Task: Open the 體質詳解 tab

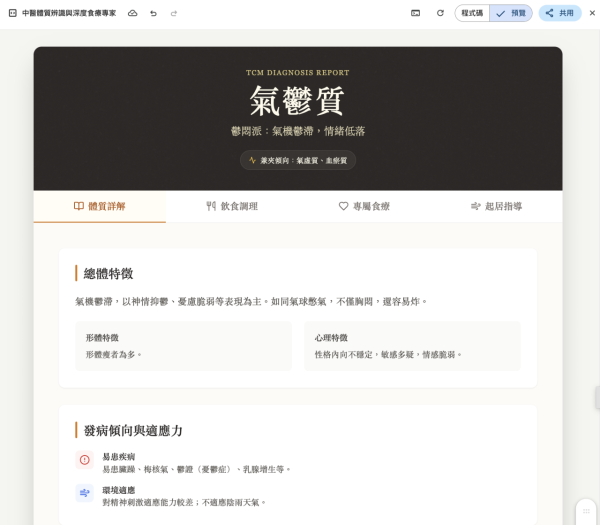Action: tap(99, 206)
